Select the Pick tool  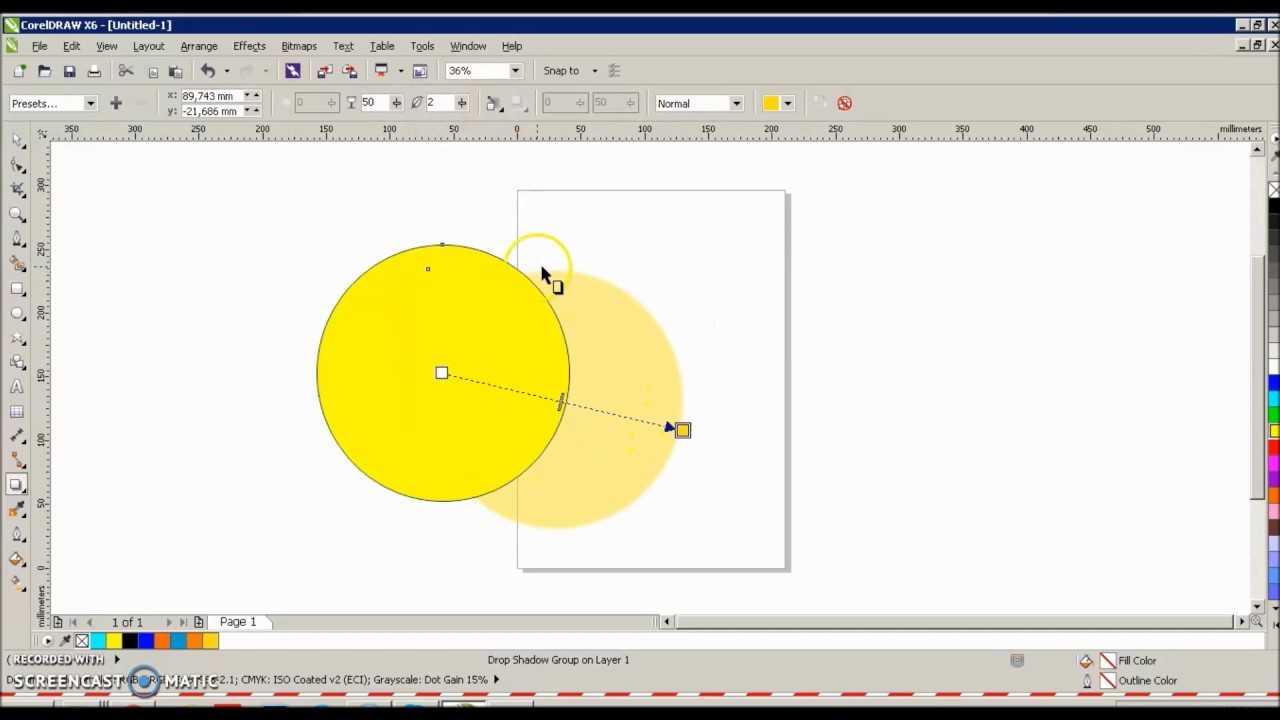17,140
